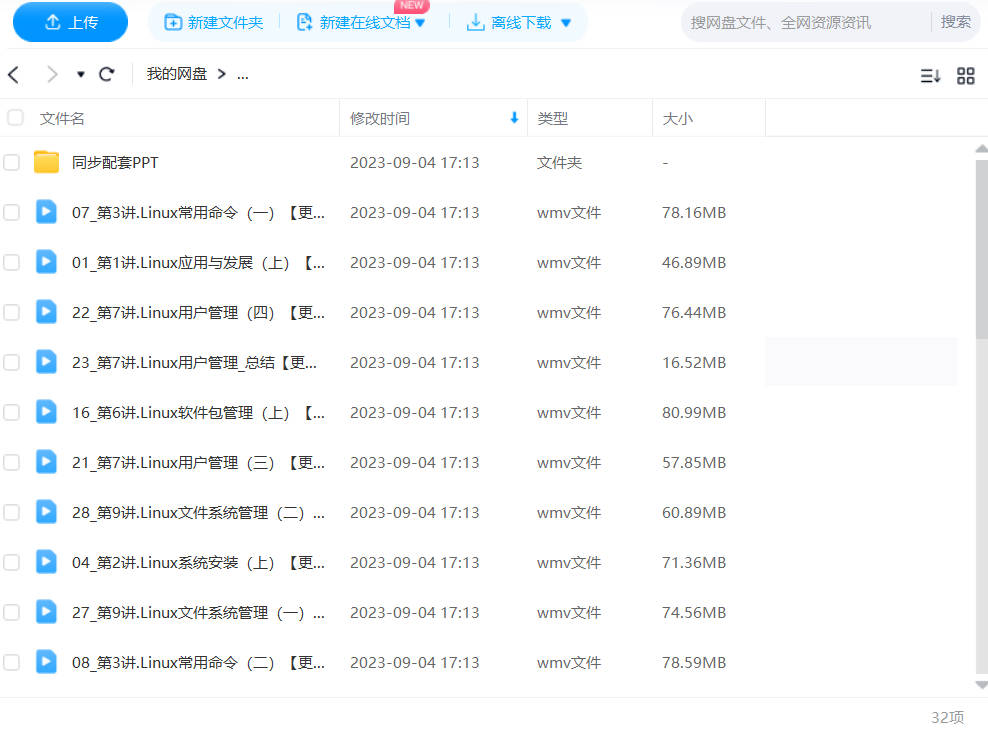Open 27_第9讲.Linux文件系统管理 (一) file name

[198, 613]
